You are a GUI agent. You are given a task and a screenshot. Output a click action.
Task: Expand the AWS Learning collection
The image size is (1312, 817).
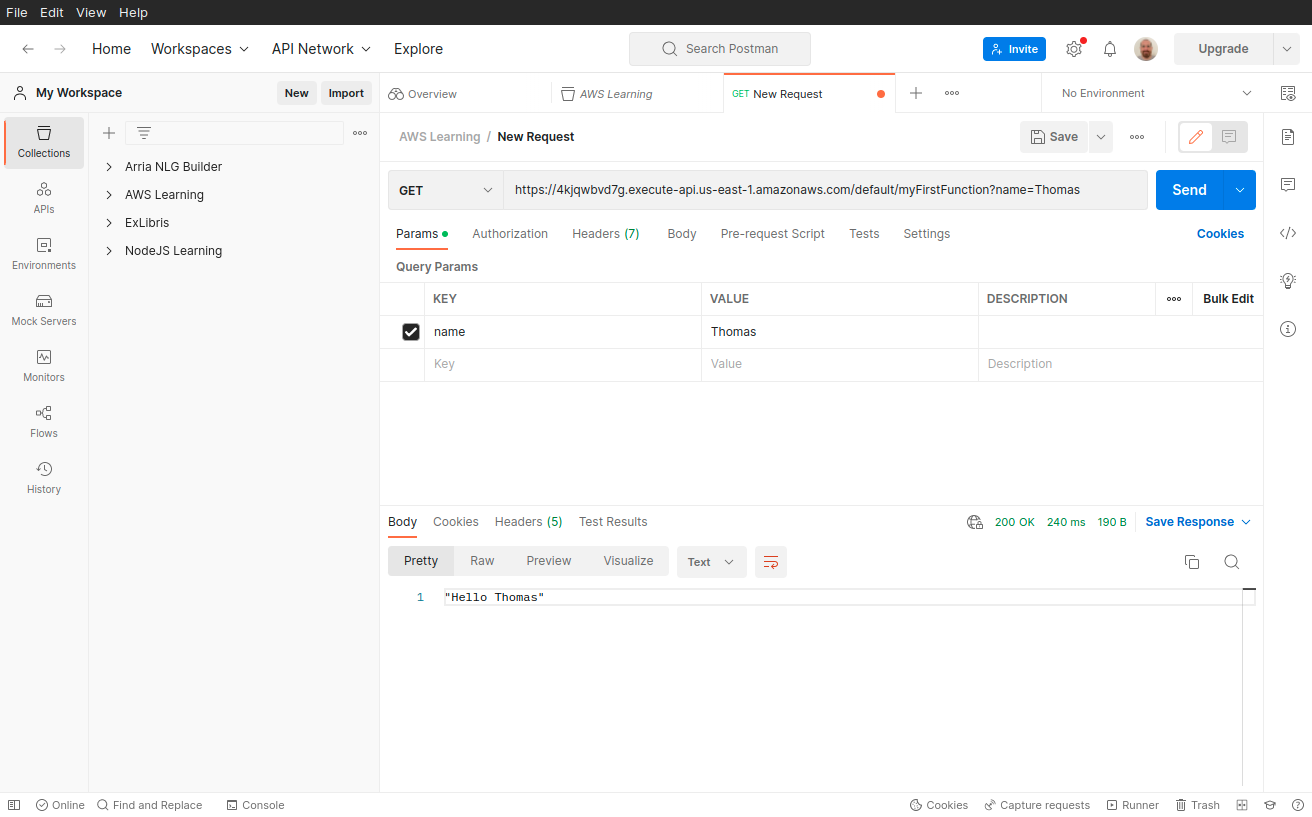(x=109, y=195)
